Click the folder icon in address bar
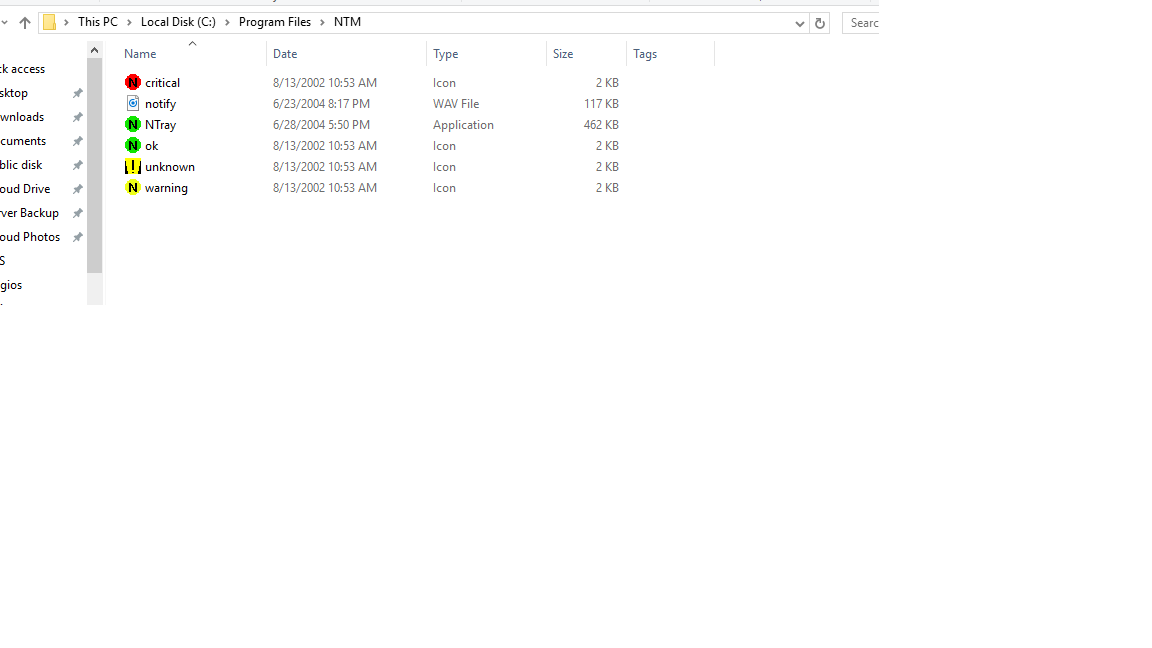Image resolution: width=1152 pixels, height=648 pixels. [x=49, y=22]
